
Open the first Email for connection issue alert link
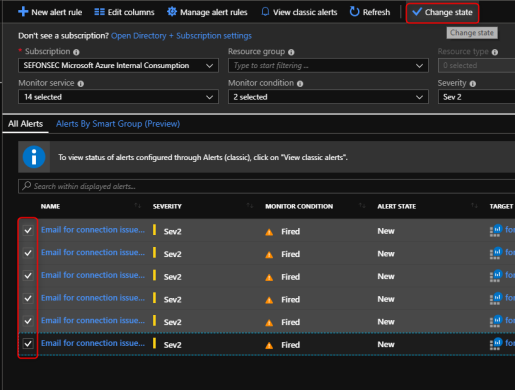point(93,230)
